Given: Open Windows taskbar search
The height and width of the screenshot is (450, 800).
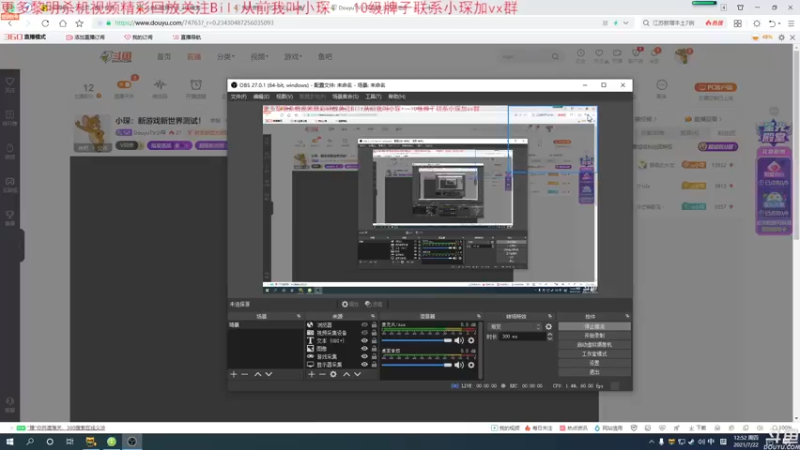Looking at the screenshot, I should click(30, 442).
